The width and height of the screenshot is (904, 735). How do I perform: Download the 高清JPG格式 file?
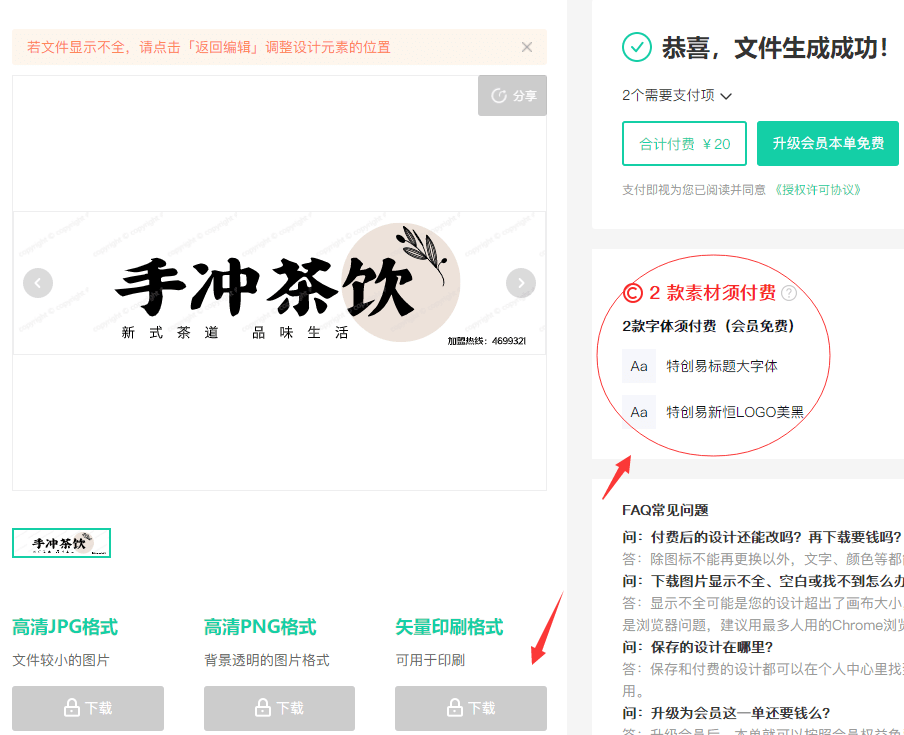87,708
